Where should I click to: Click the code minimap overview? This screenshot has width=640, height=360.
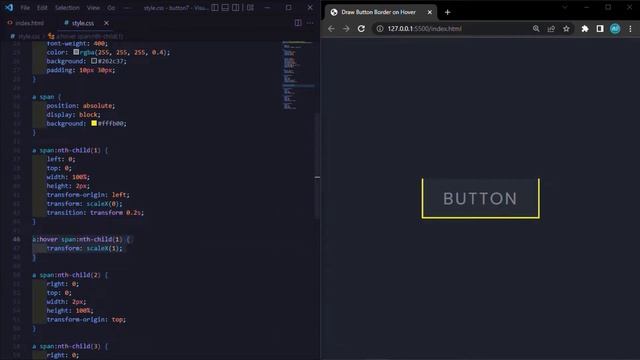[298, 76]
